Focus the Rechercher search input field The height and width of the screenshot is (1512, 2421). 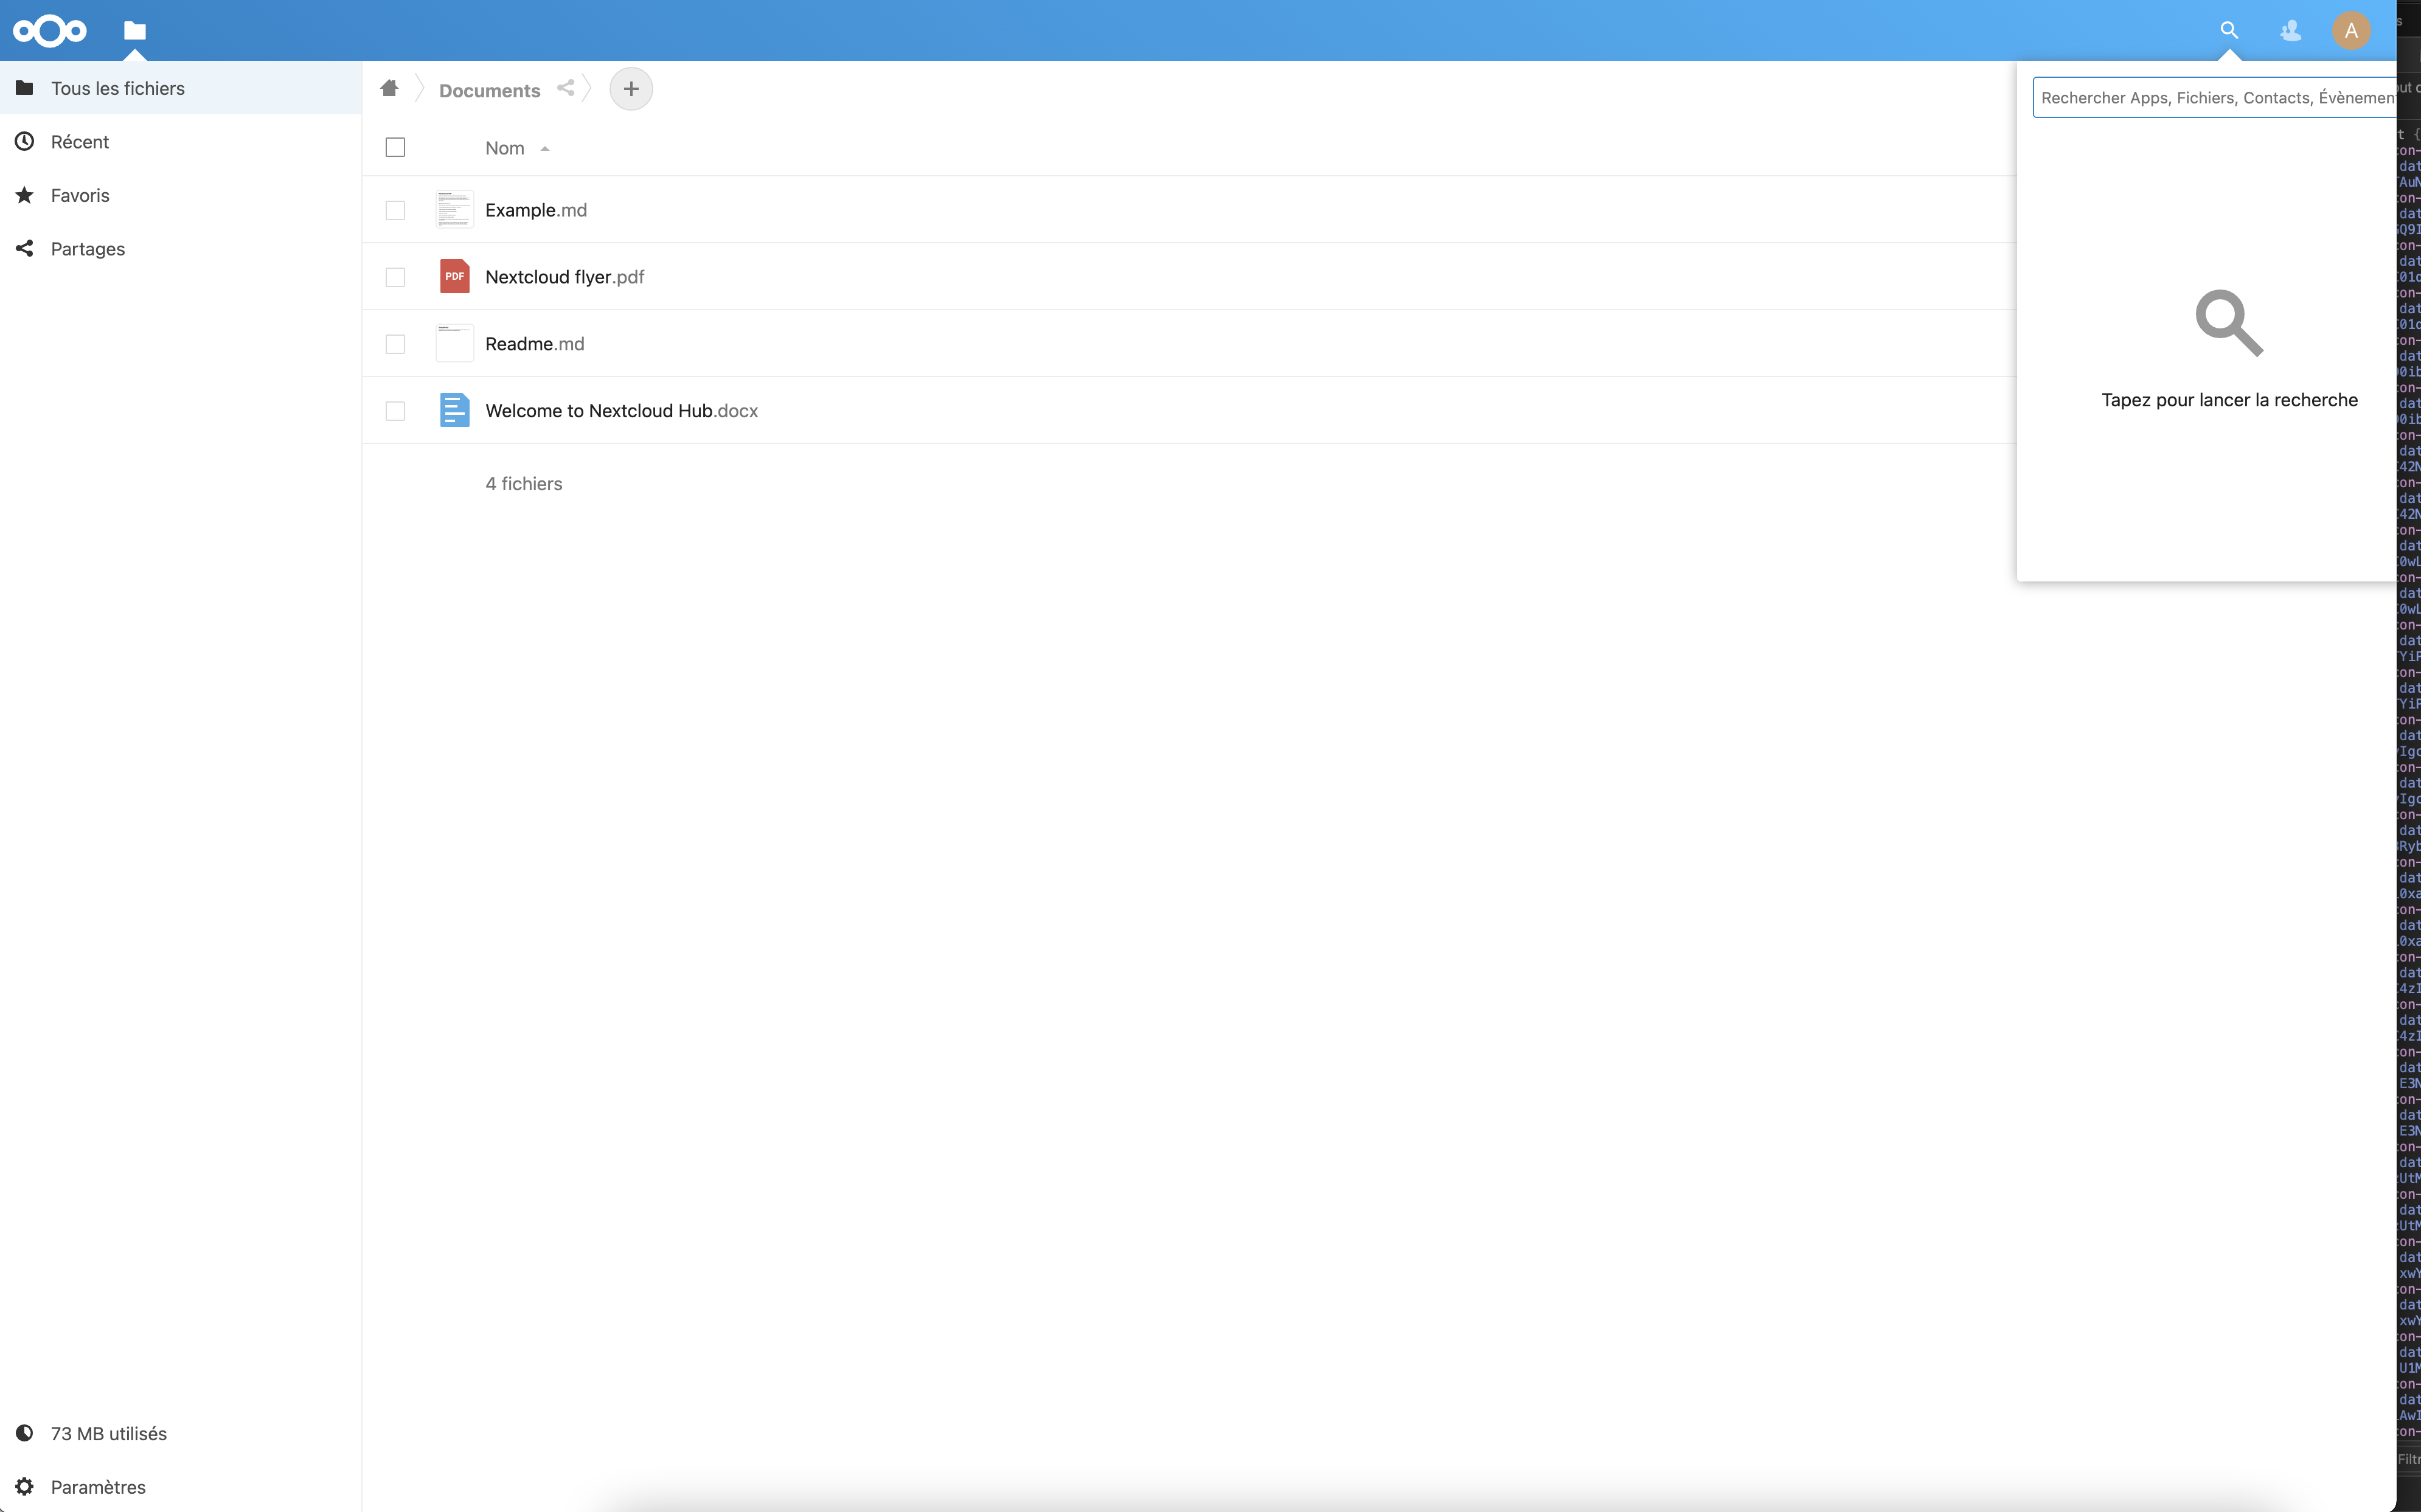2215,98
